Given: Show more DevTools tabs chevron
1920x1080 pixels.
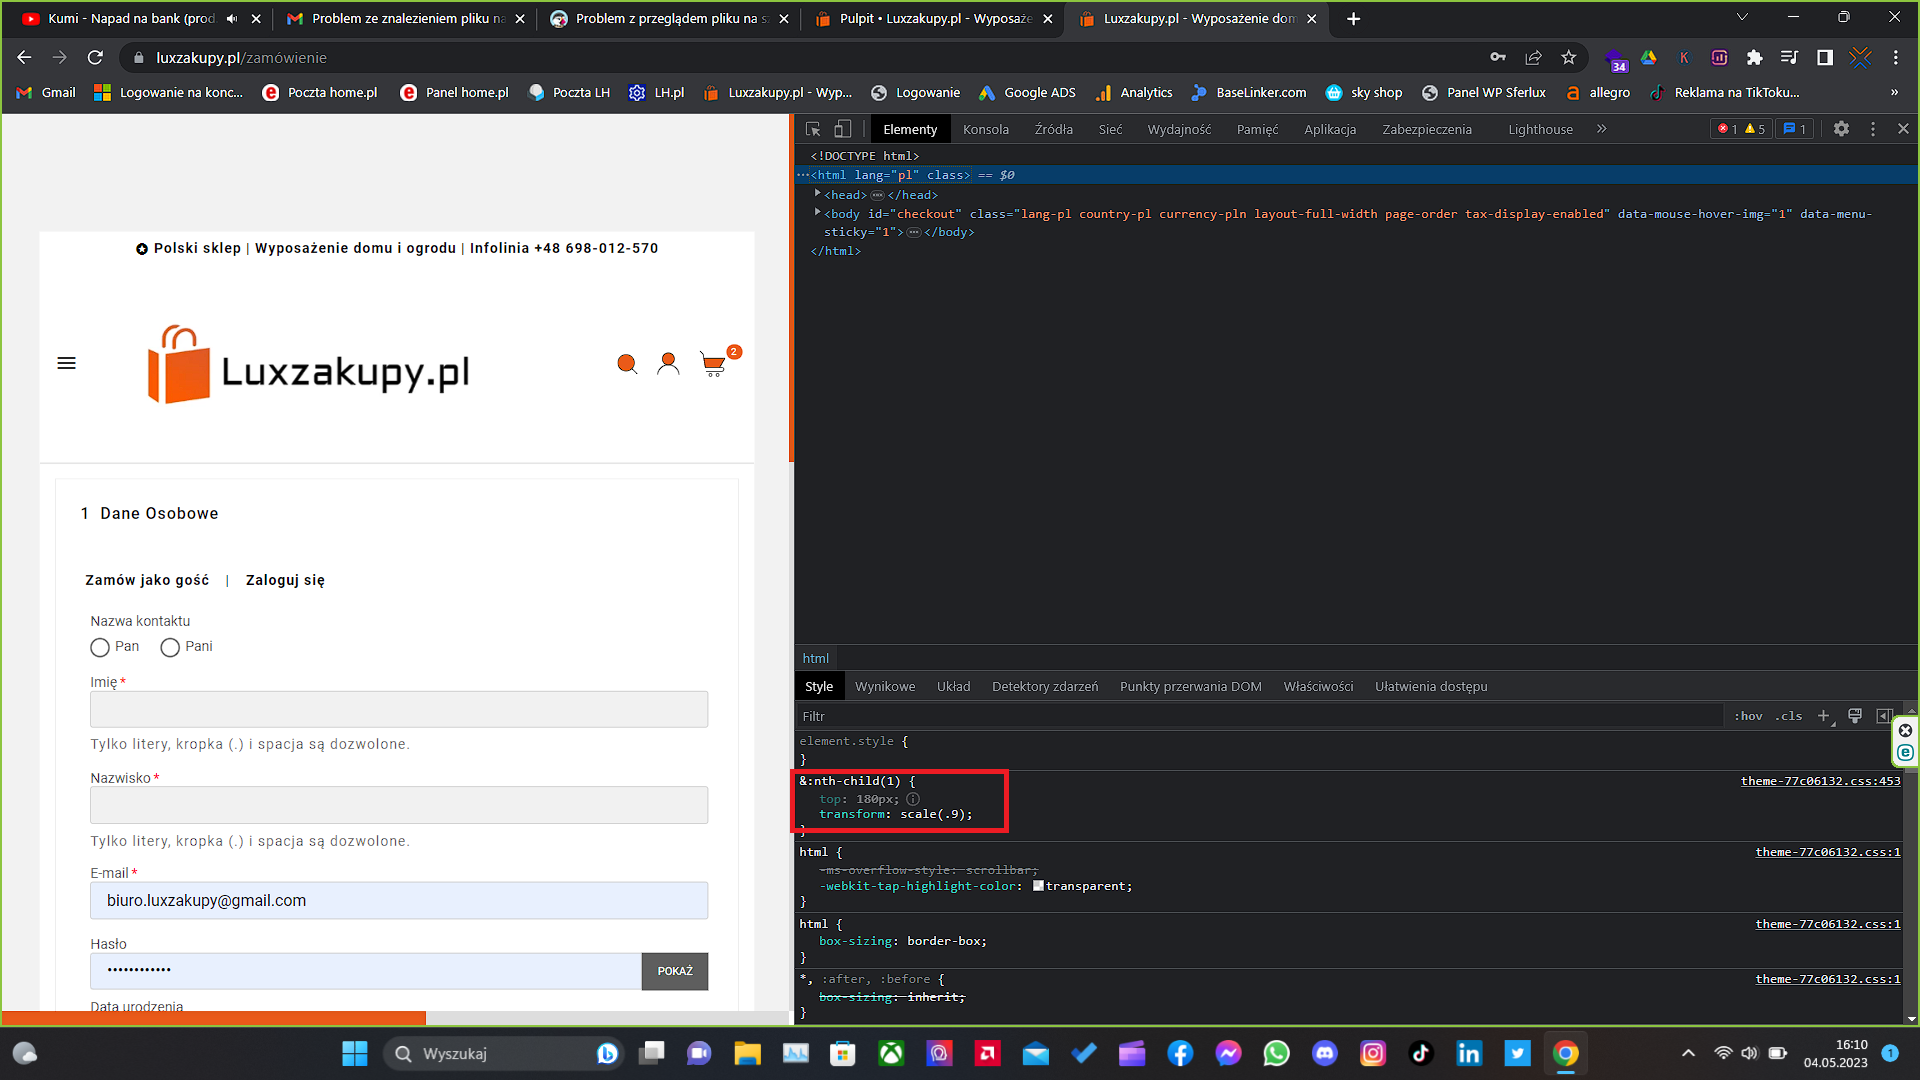Looking at the screenshot, I should [1602, 129].
